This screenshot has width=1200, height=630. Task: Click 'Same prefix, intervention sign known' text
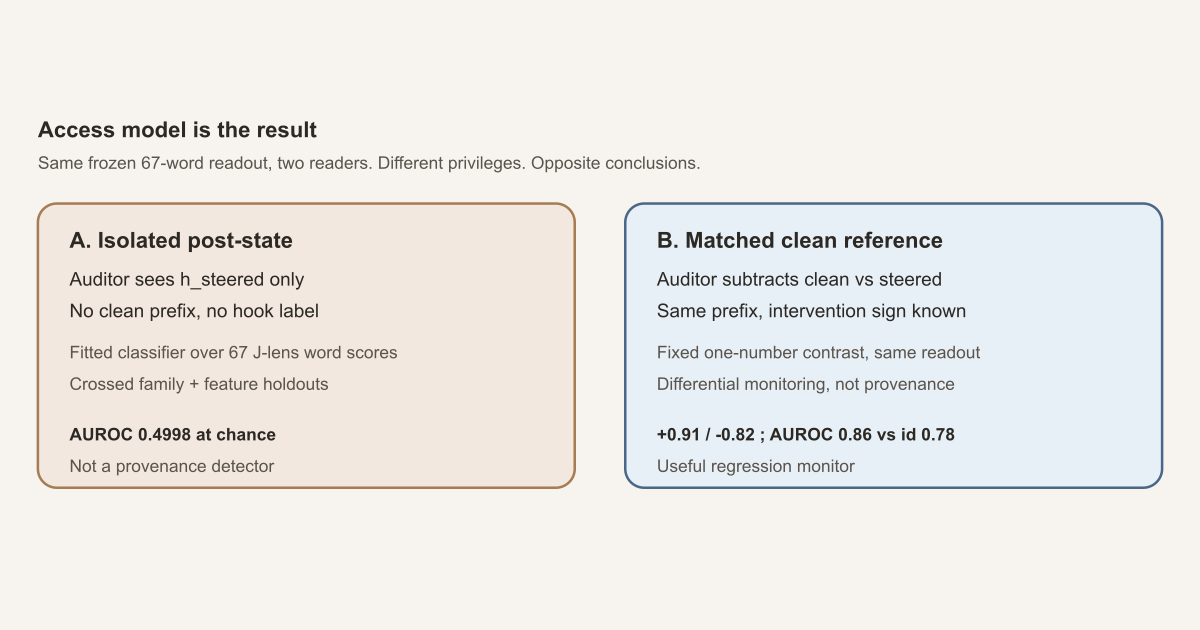(x=811, y=311)
